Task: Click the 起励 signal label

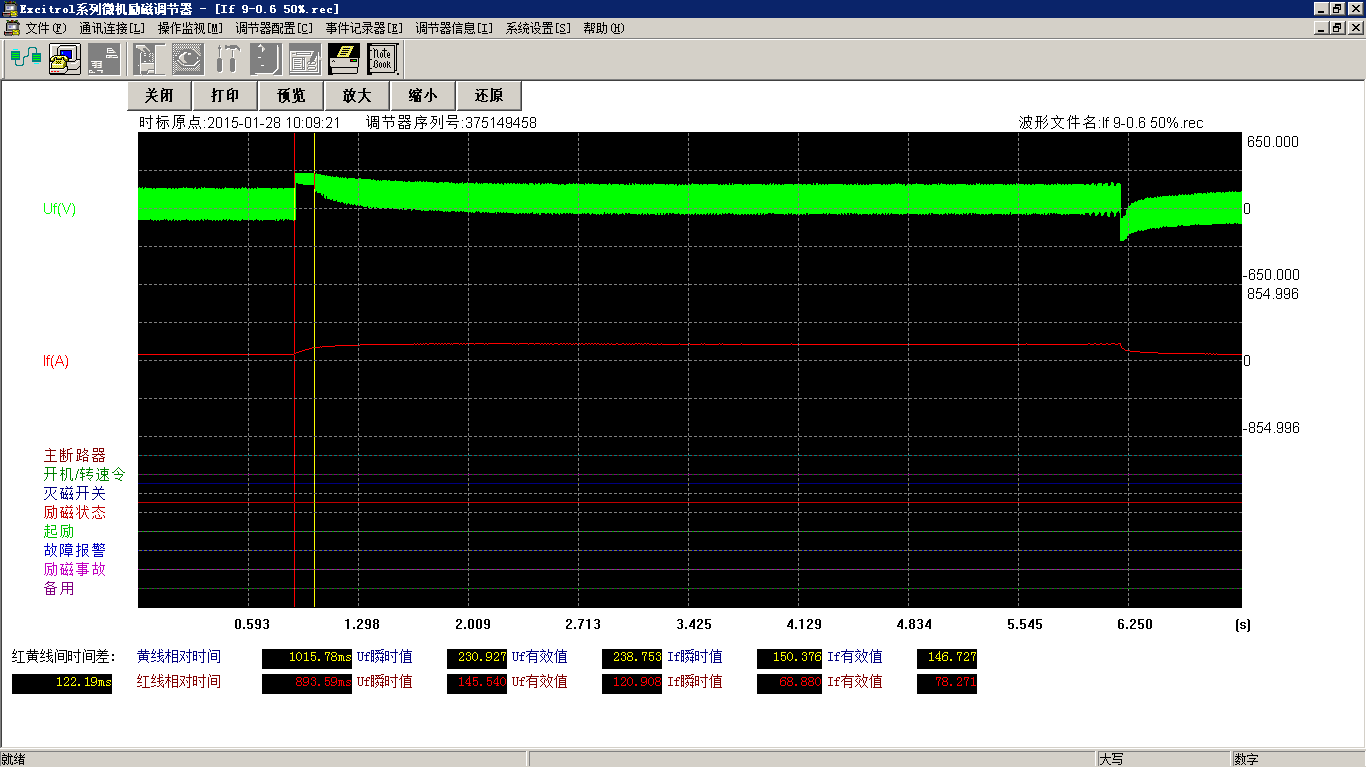Action: pyautogui.click(x=59, y=531)
